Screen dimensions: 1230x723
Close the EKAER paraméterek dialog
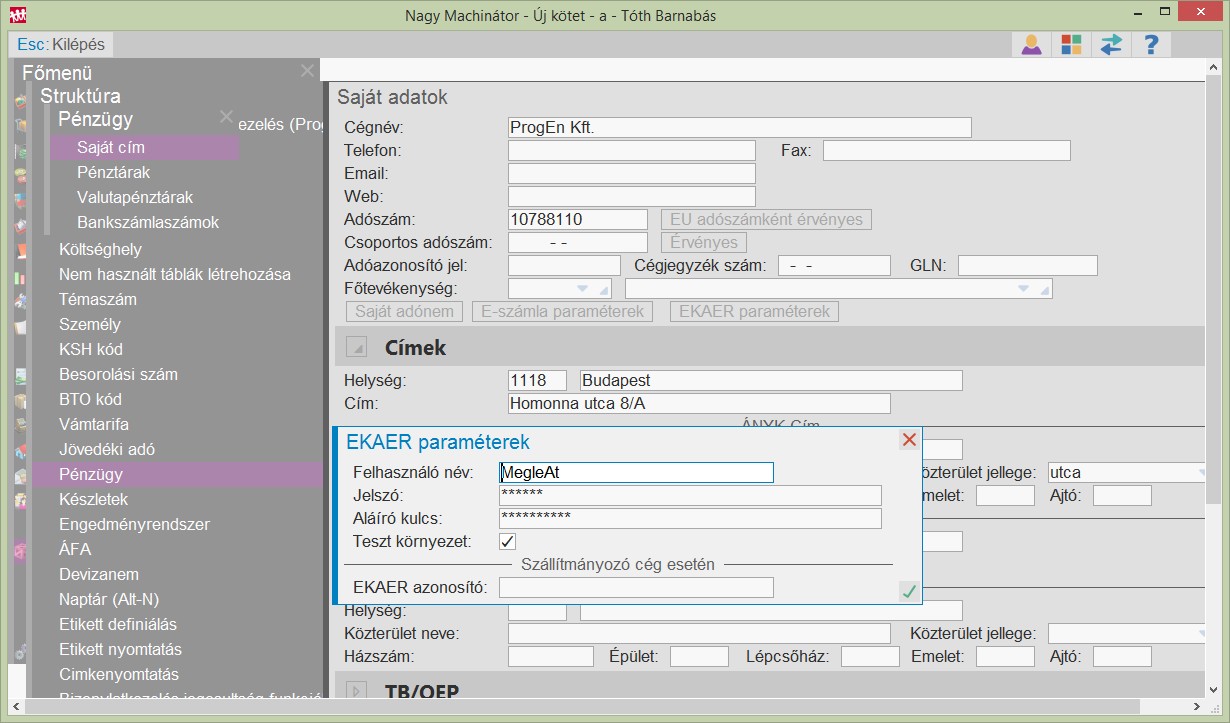pos(908,440)
